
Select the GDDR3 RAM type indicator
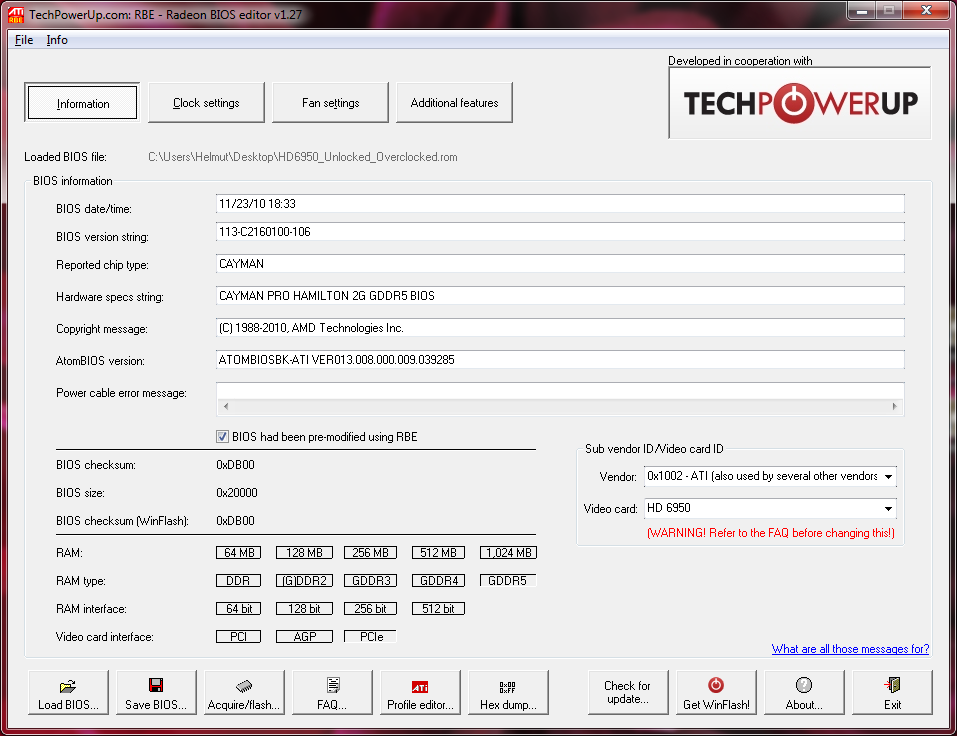pos(370,580)
